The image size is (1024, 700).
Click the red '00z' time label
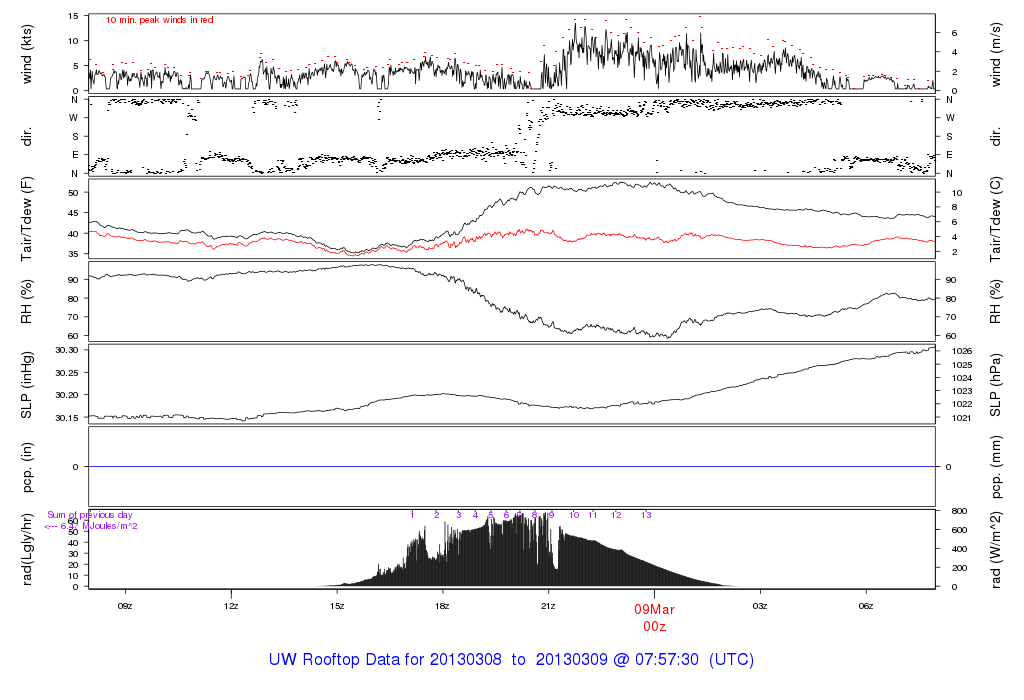click(654, 627)
